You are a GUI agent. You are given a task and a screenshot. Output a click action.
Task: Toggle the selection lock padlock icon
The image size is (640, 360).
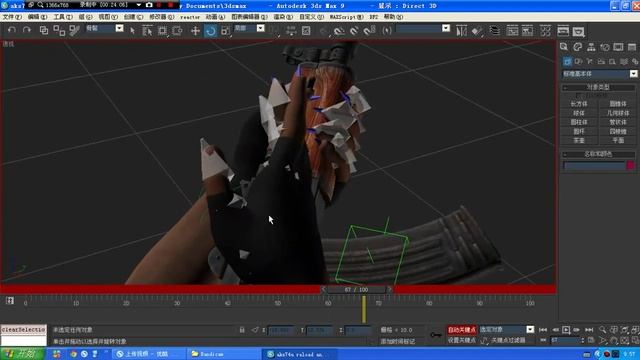(x=242, y=329)
